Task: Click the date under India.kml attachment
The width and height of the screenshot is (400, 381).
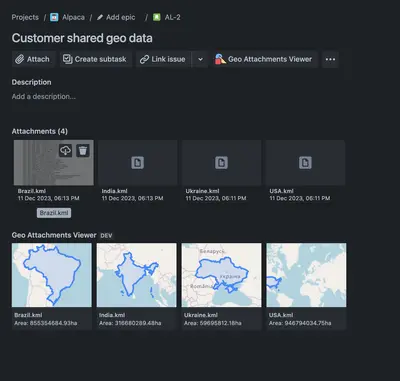Action: click(x=132, y=198)
